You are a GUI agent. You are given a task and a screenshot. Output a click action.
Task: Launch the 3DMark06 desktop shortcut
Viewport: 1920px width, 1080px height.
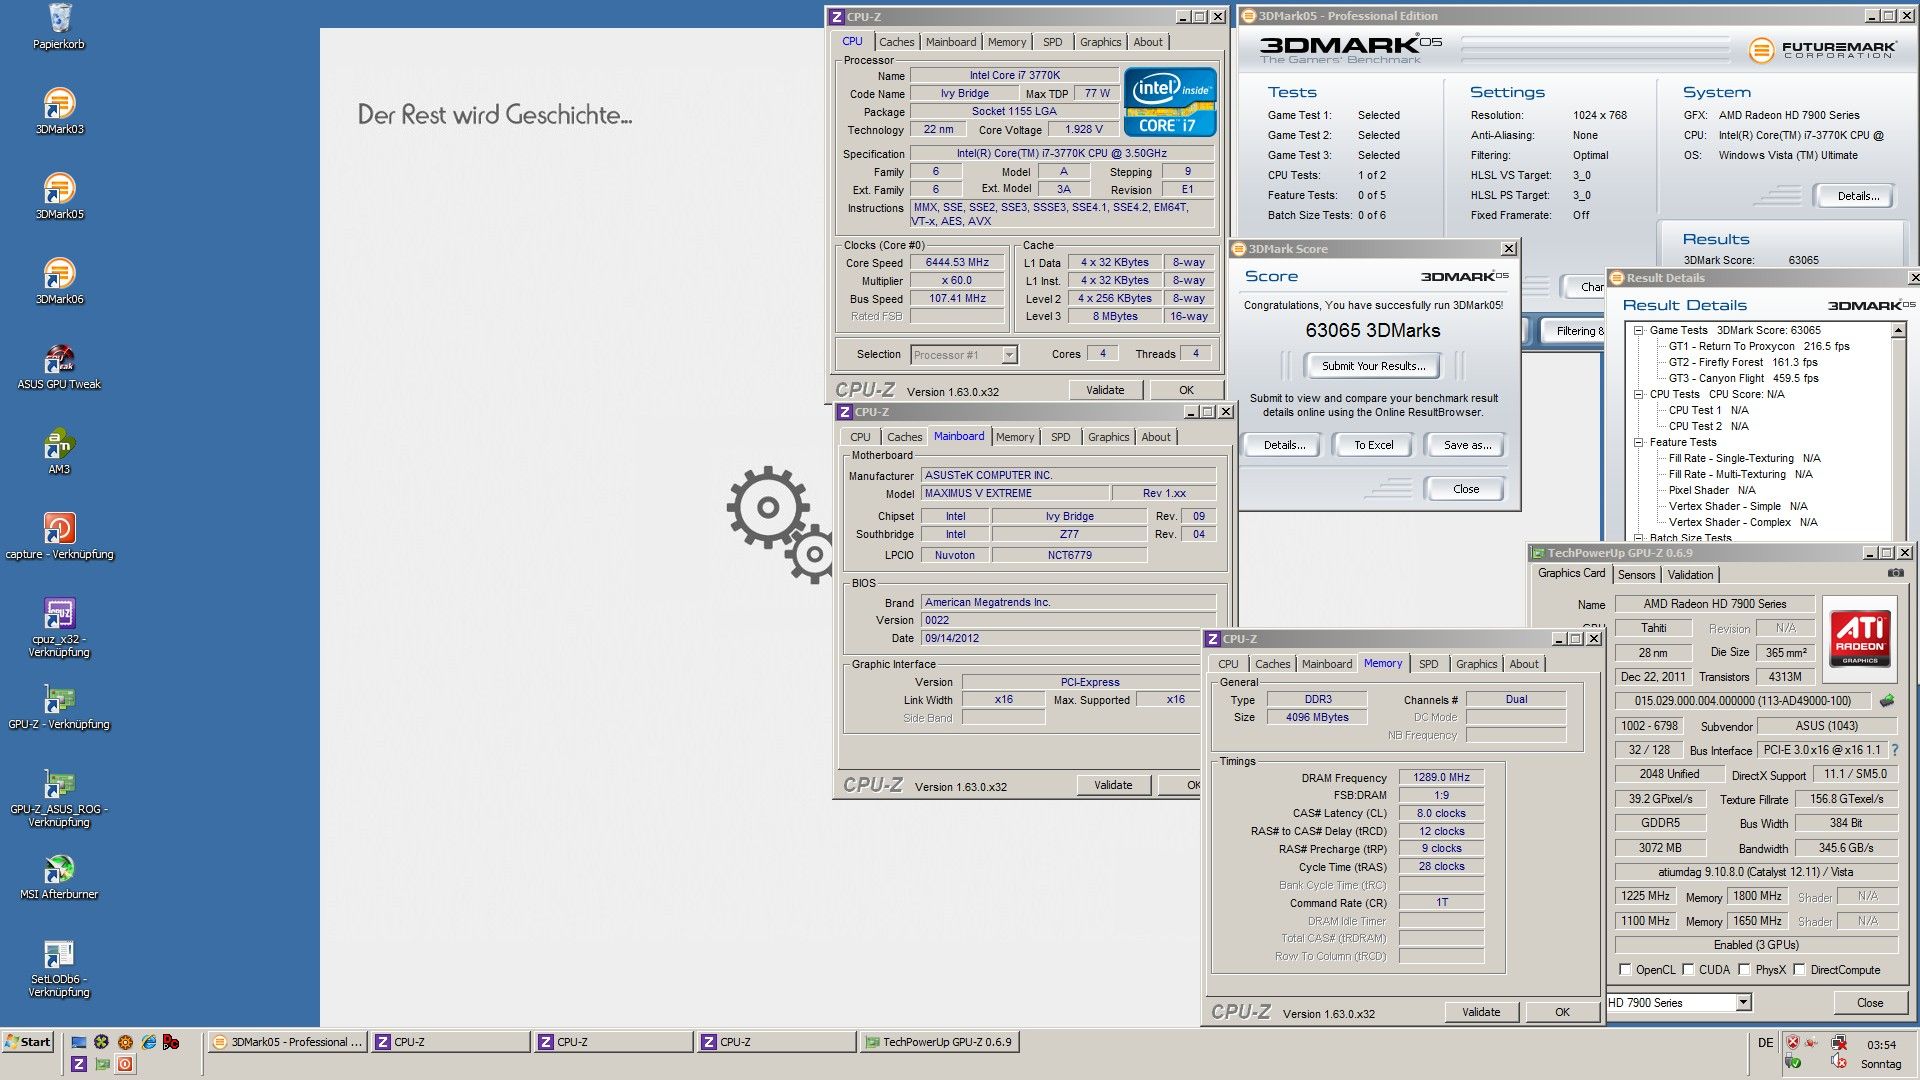(x=59, y=281)
